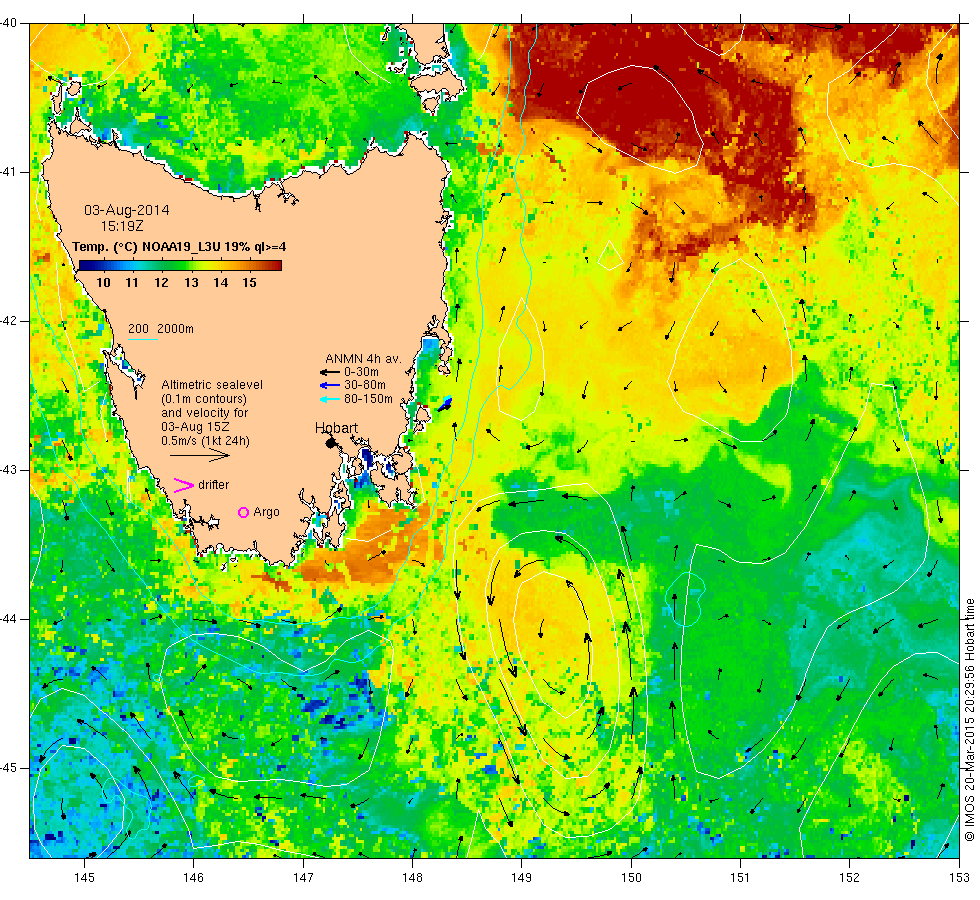The width and height of the screenshot is (980, 900).
Task: Click latitude axis label "-41"
Action: click(8, 172)
